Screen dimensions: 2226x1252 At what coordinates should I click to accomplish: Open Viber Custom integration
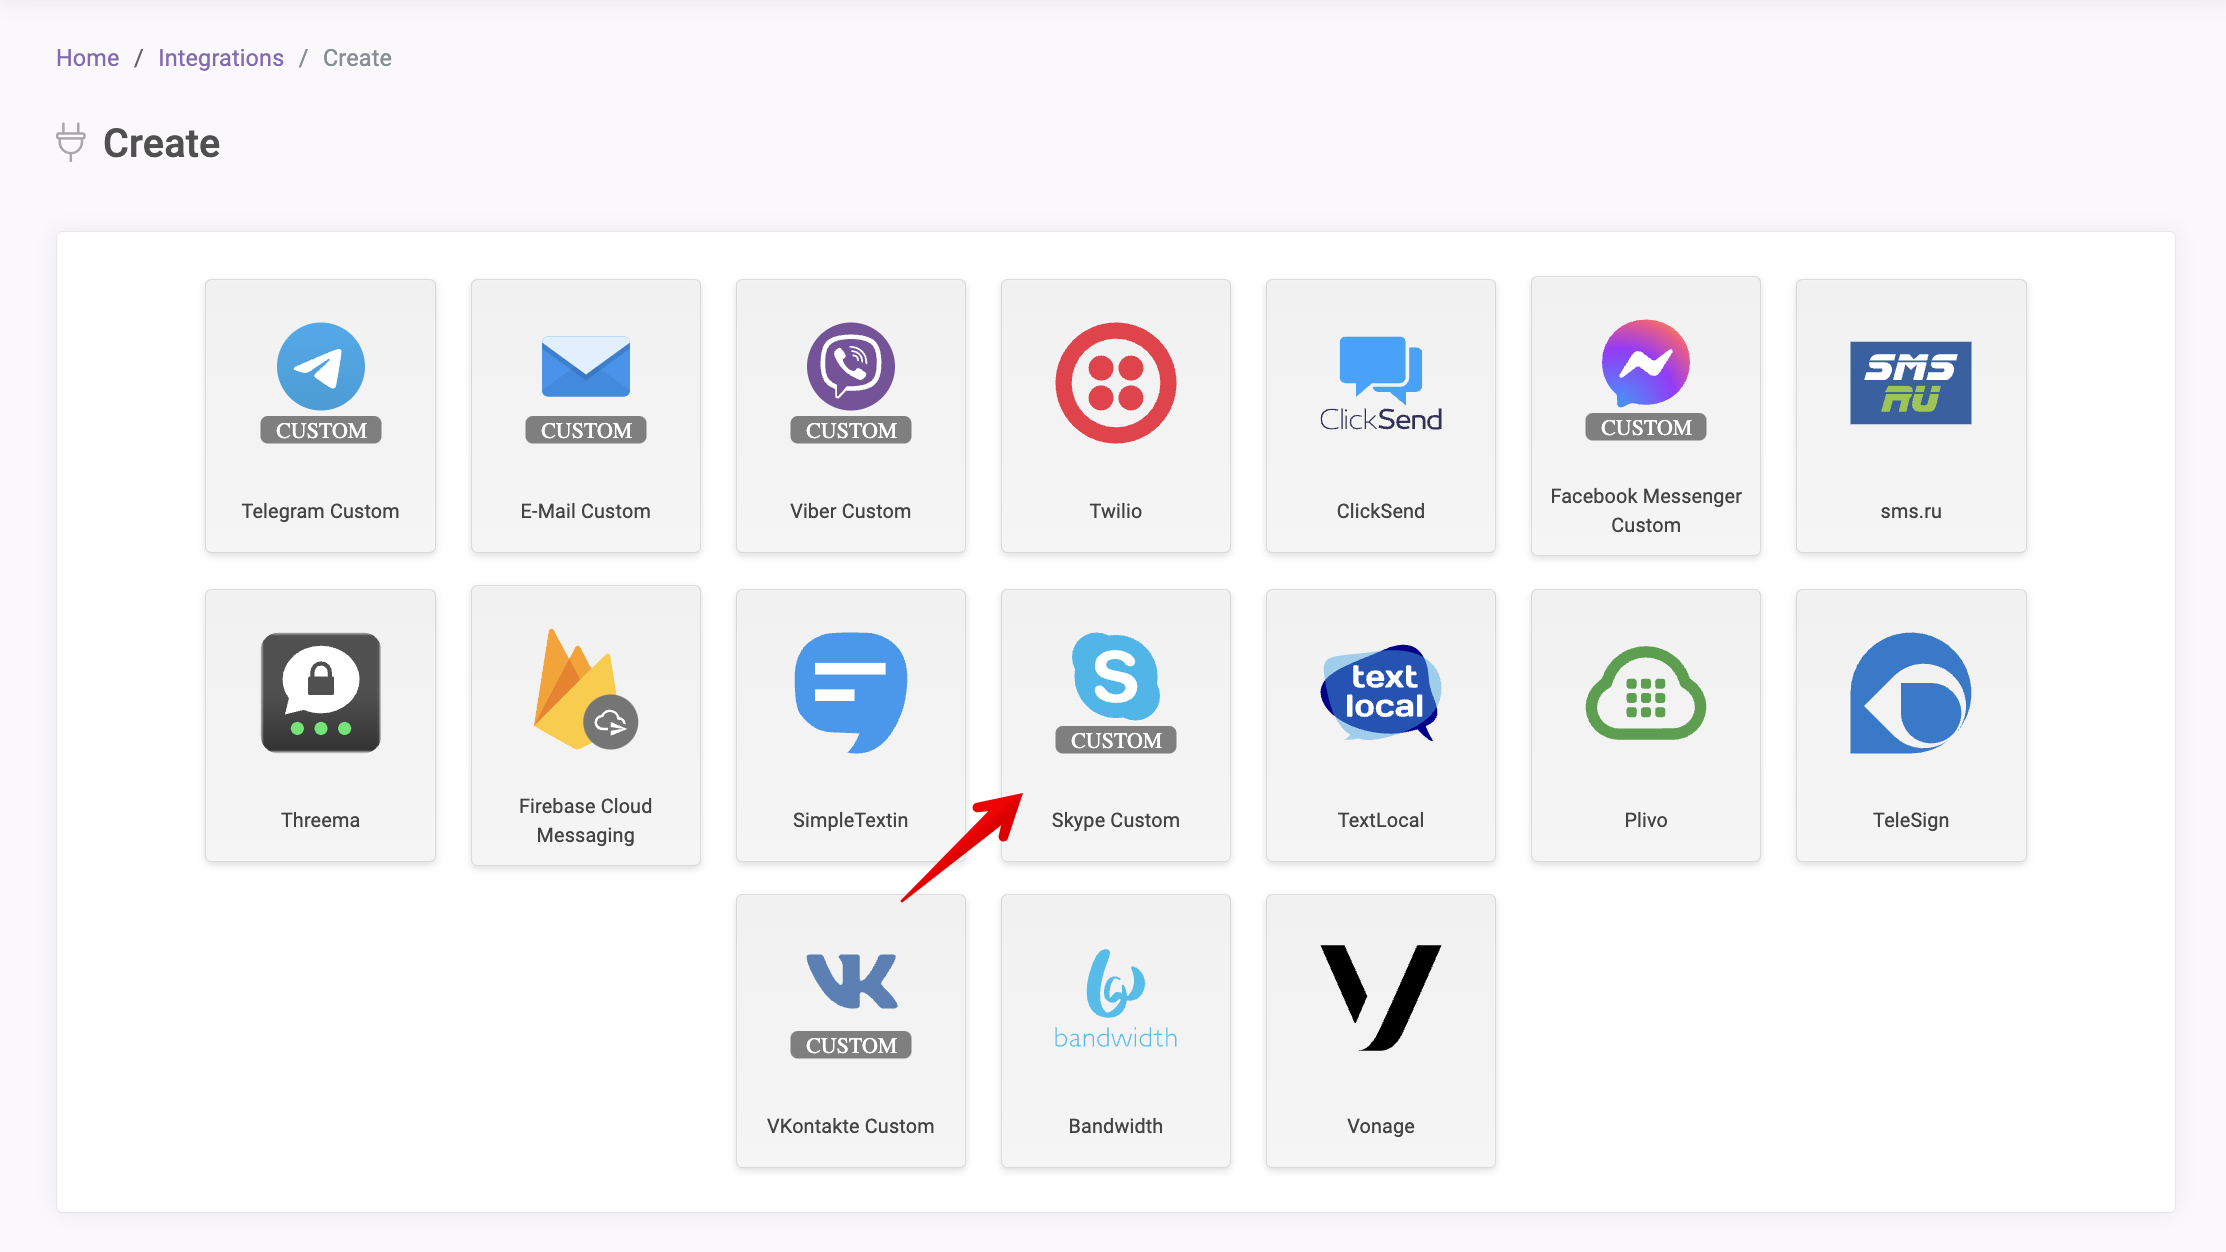(x=850, y=414)
